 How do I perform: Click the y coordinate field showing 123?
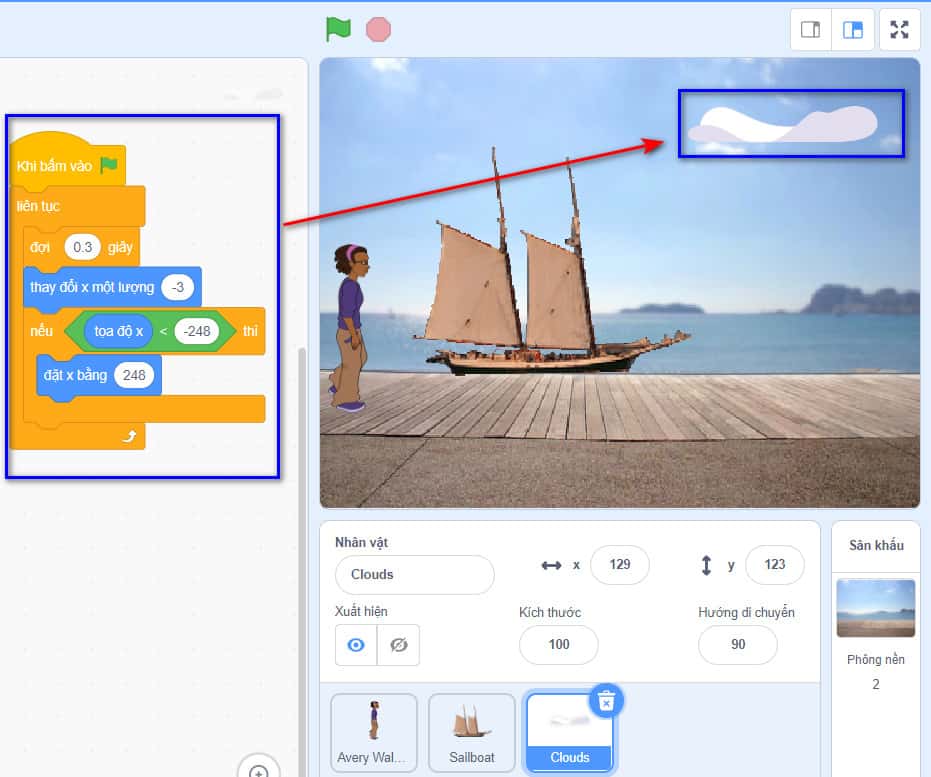(774, 565)
